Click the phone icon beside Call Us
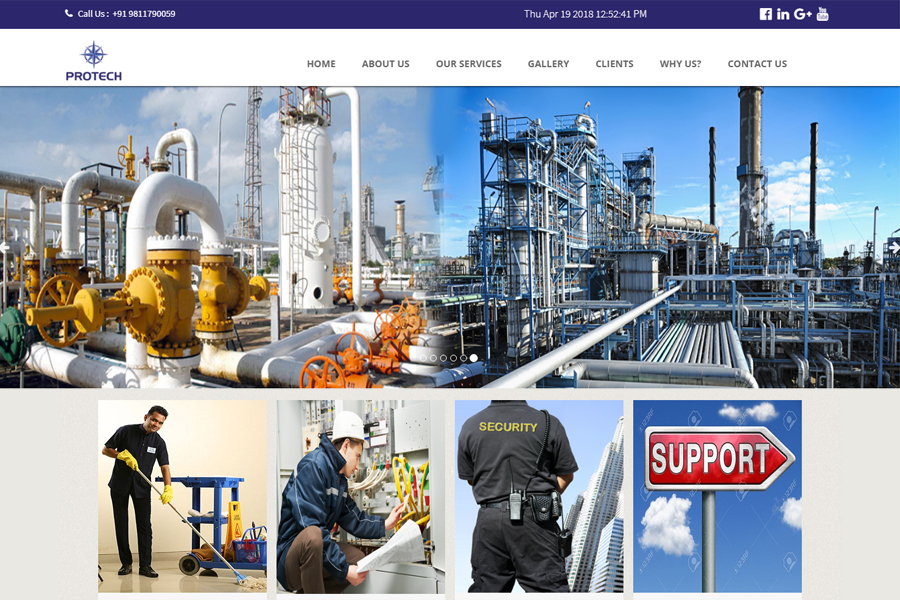This screenshot has height=600, width=900. click(69, 13)
